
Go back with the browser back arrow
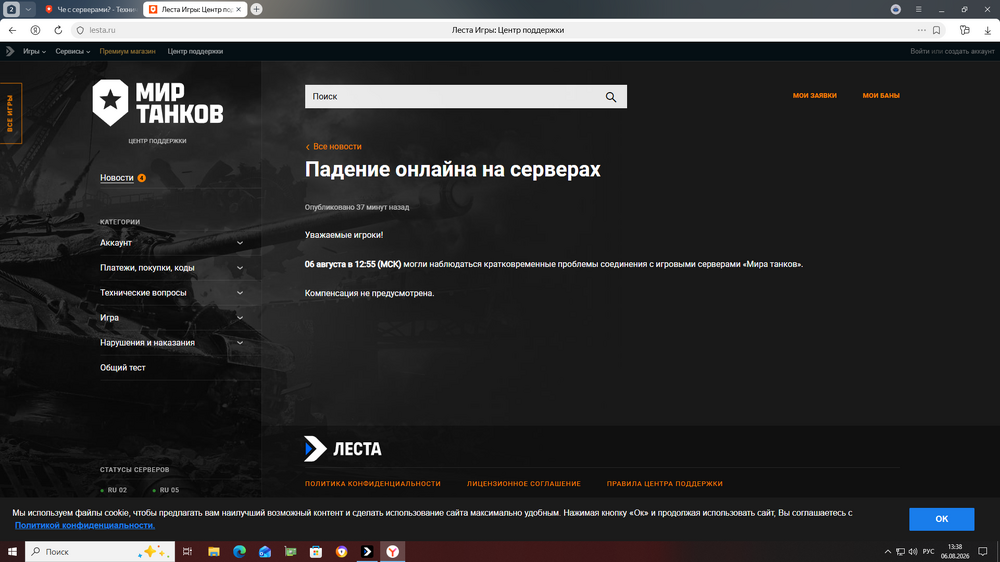click(x=12, y=30)
